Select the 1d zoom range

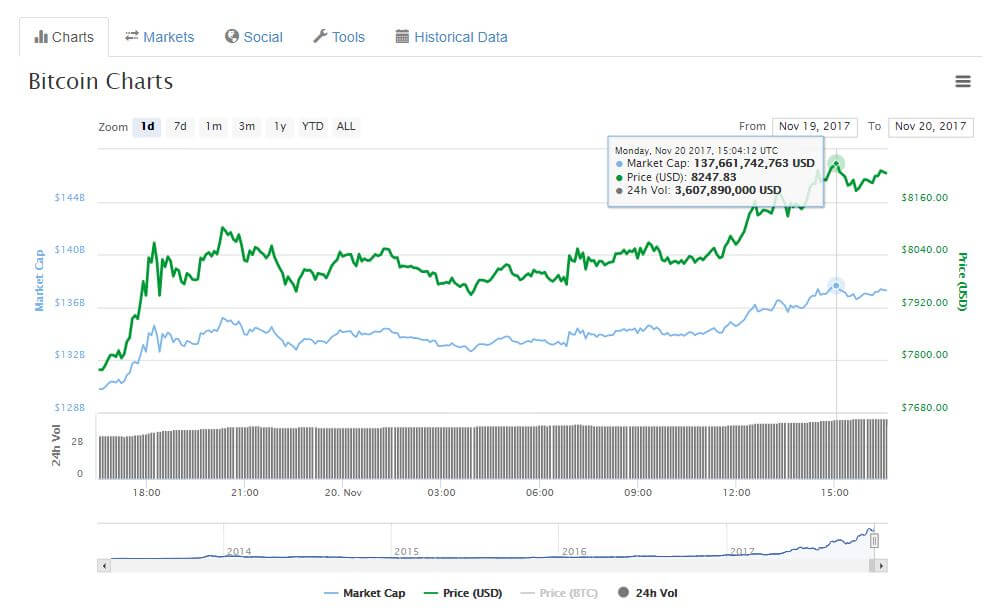(147, 127)
